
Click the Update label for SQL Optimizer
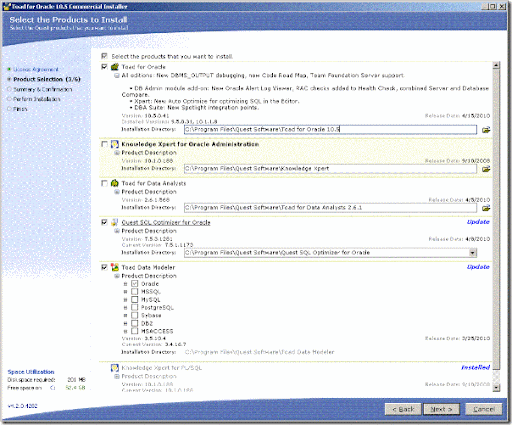(478, 222)
